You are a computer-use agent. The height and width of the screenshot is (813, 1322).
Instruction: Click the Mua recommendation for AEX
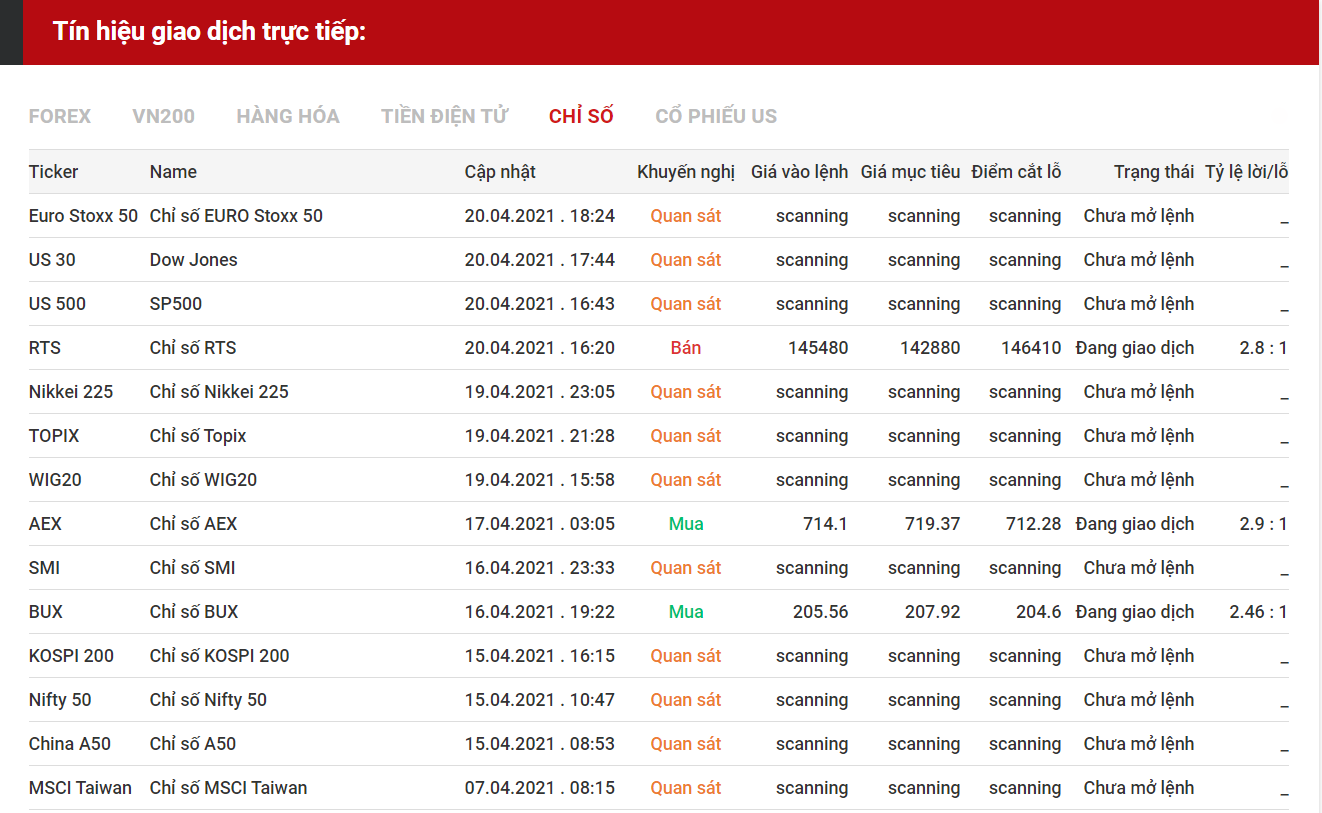pos(686,524)
